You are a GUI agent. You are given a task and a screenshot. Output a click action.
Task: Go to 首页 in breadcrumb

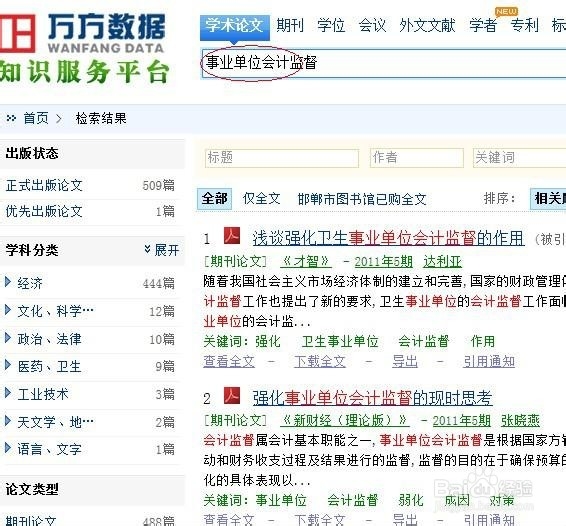pyautogui.click(x=36, y=118)
